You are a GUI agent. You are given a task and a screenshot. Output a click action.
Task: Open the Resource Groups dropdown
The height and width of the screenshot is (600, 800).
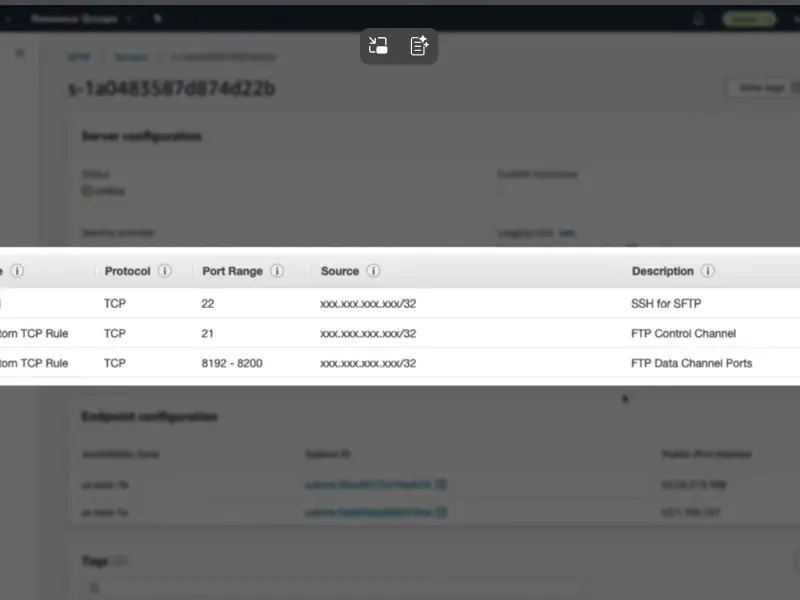pos(76,17)
